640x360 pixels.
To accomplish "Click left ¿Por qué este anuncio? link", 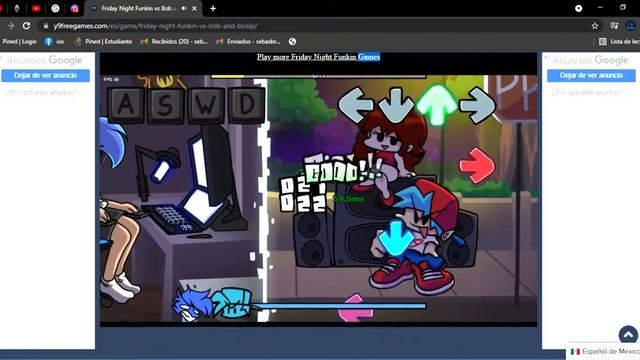I will click(41, 93).
